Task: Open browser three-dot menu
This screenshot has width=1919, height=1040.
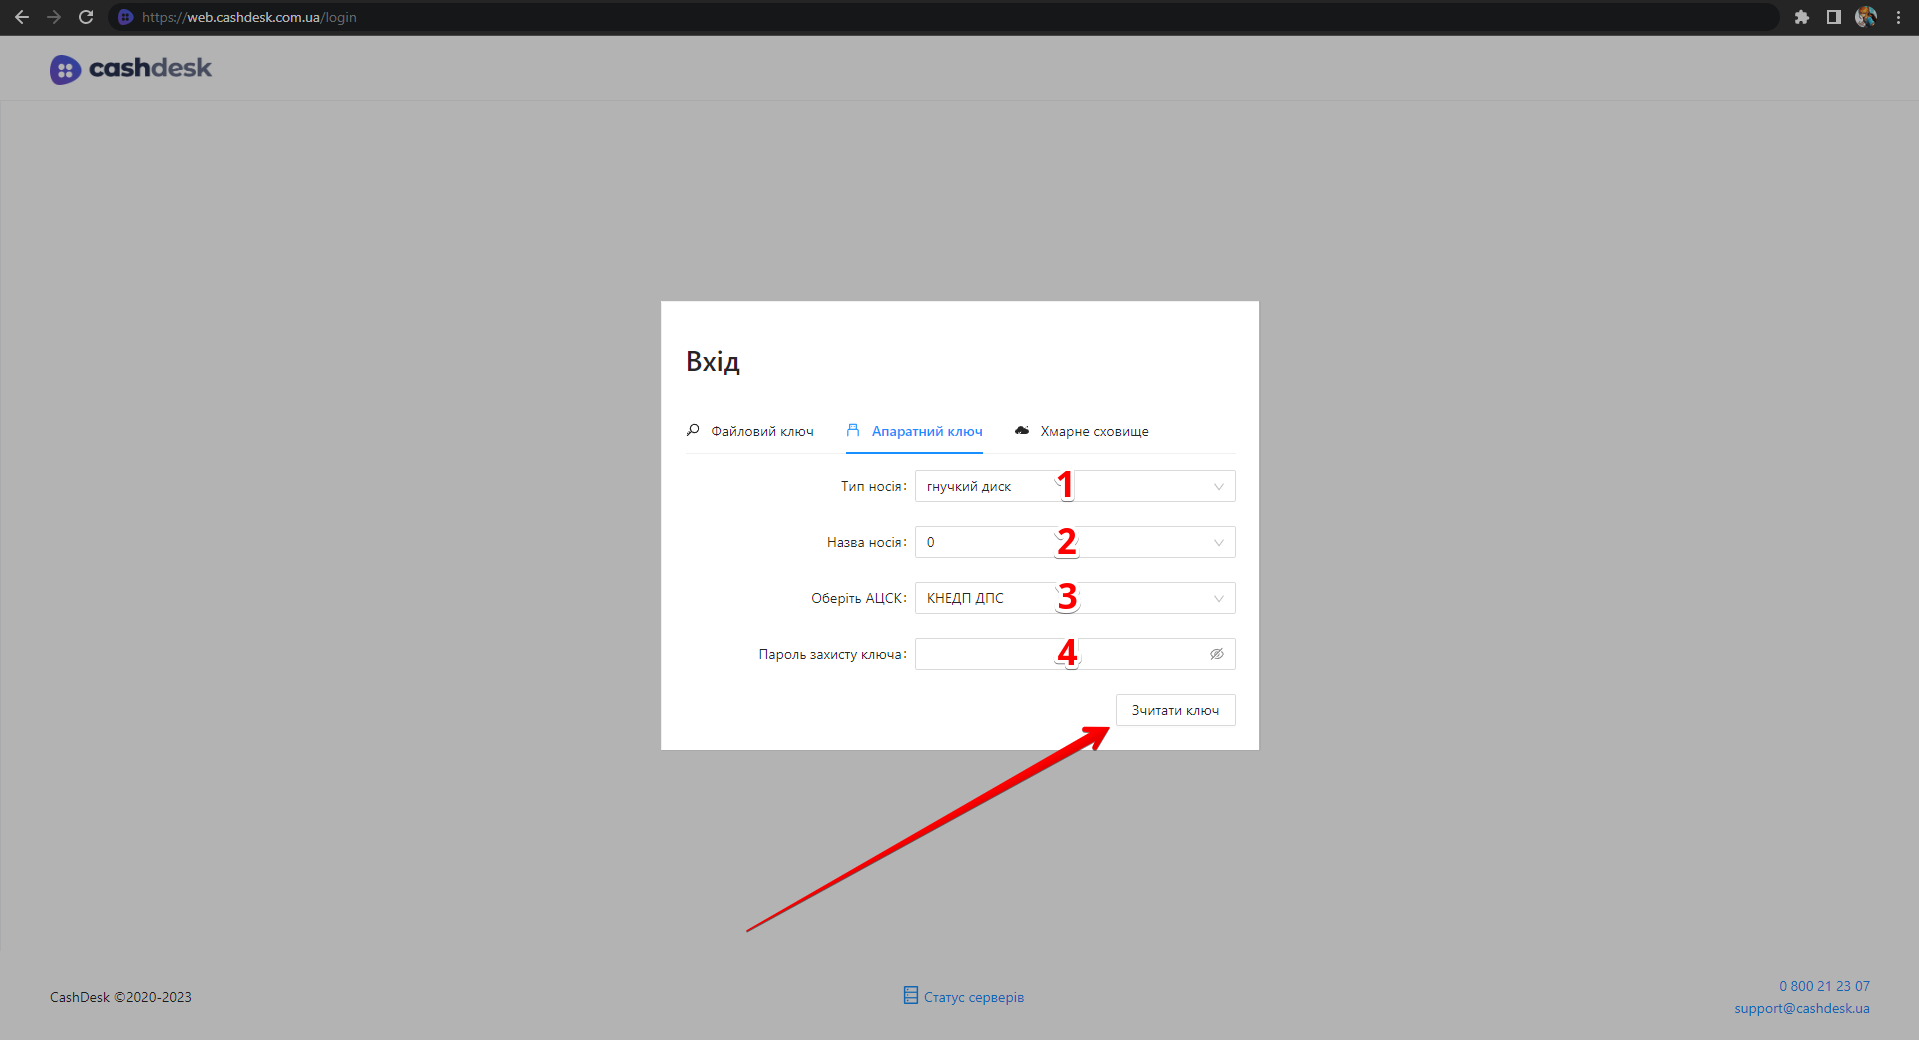Action: coord(1898,17)
